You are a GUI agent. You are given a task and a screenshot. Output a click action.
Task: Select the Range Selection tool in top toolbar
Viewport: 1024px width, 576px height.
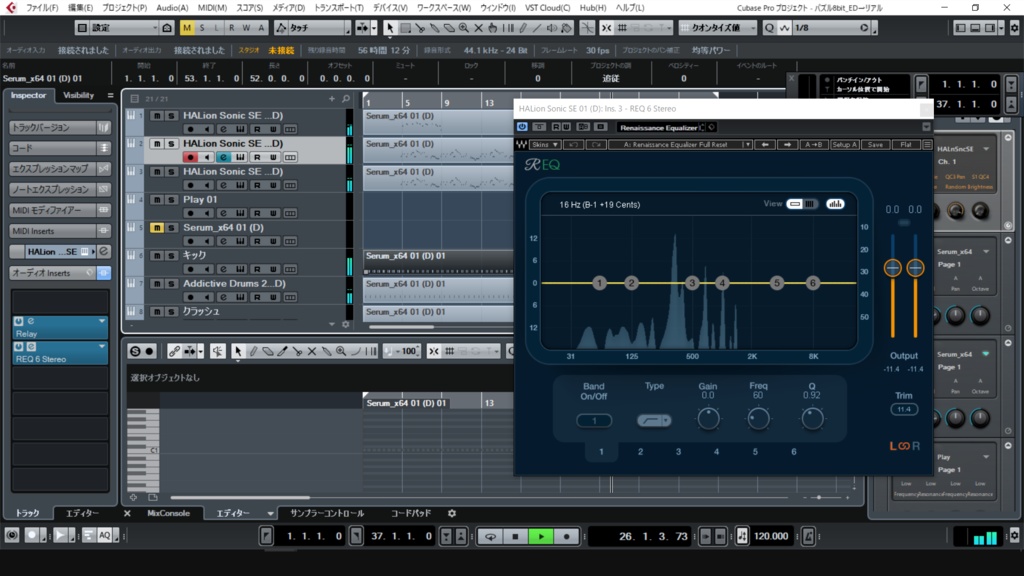pos(405,28)
